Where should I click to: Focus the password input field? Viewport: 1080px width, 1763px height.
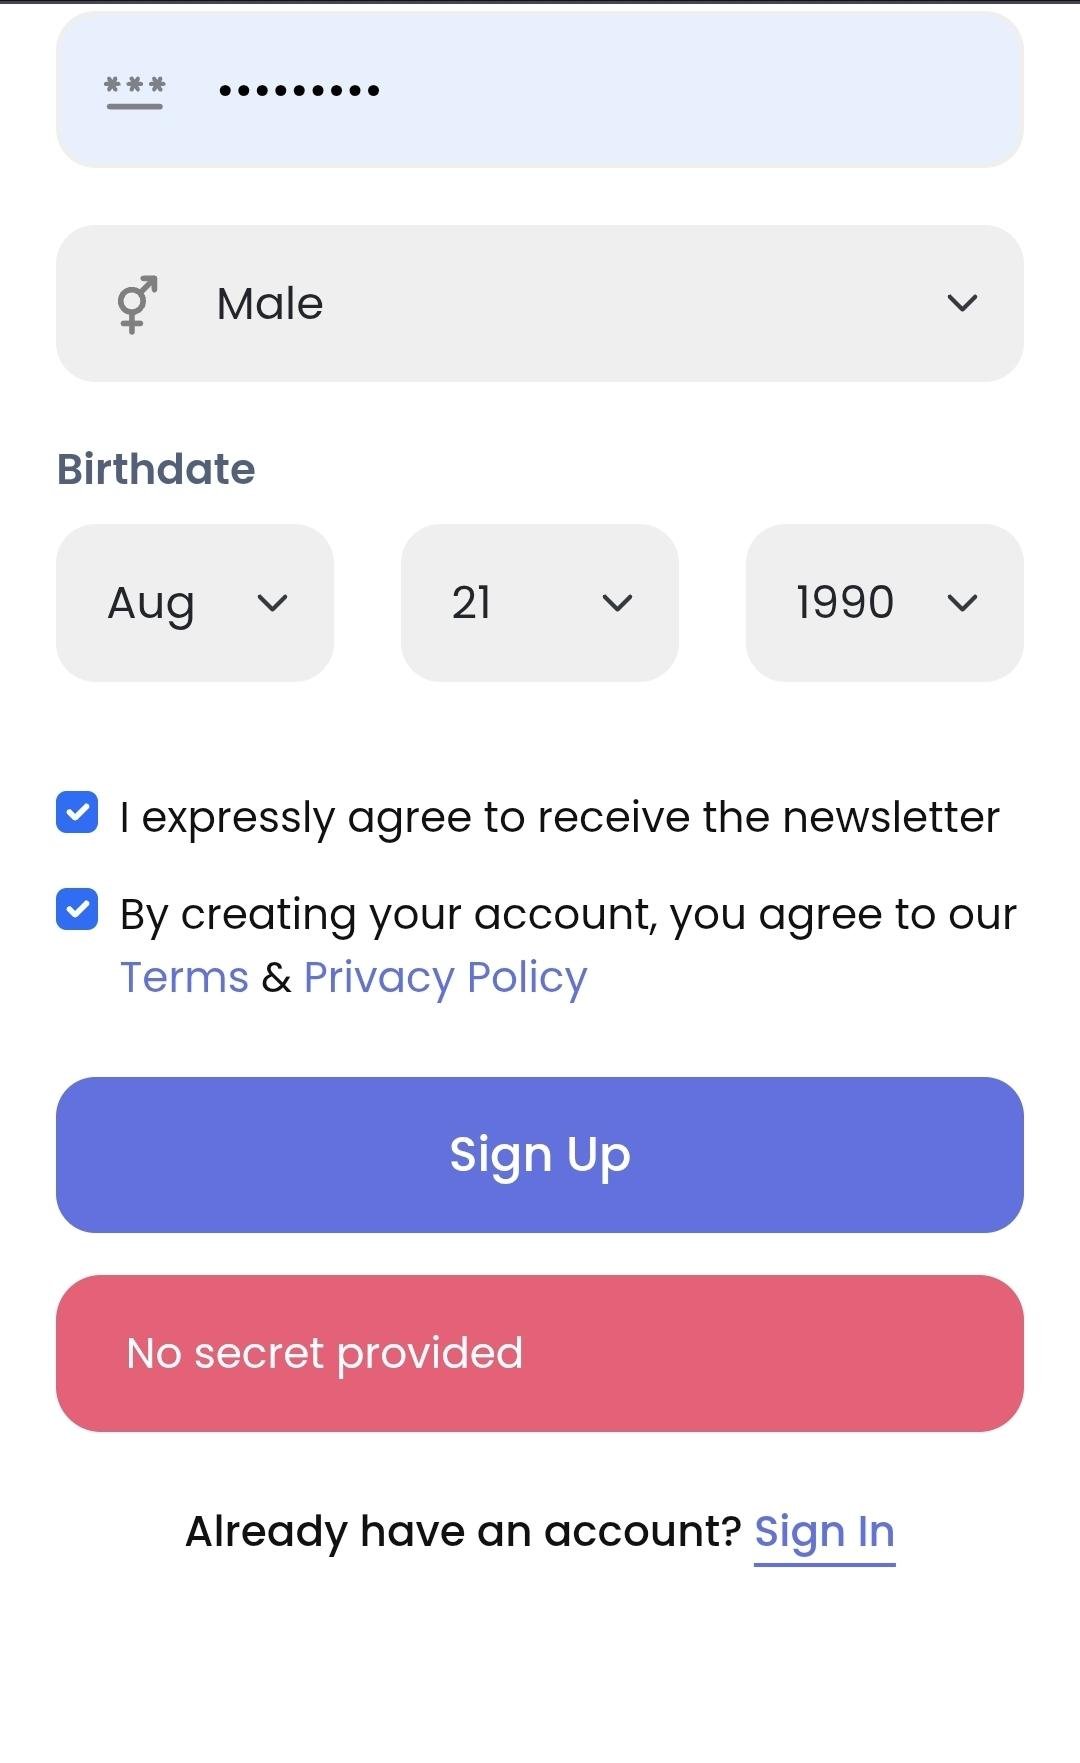600,90
